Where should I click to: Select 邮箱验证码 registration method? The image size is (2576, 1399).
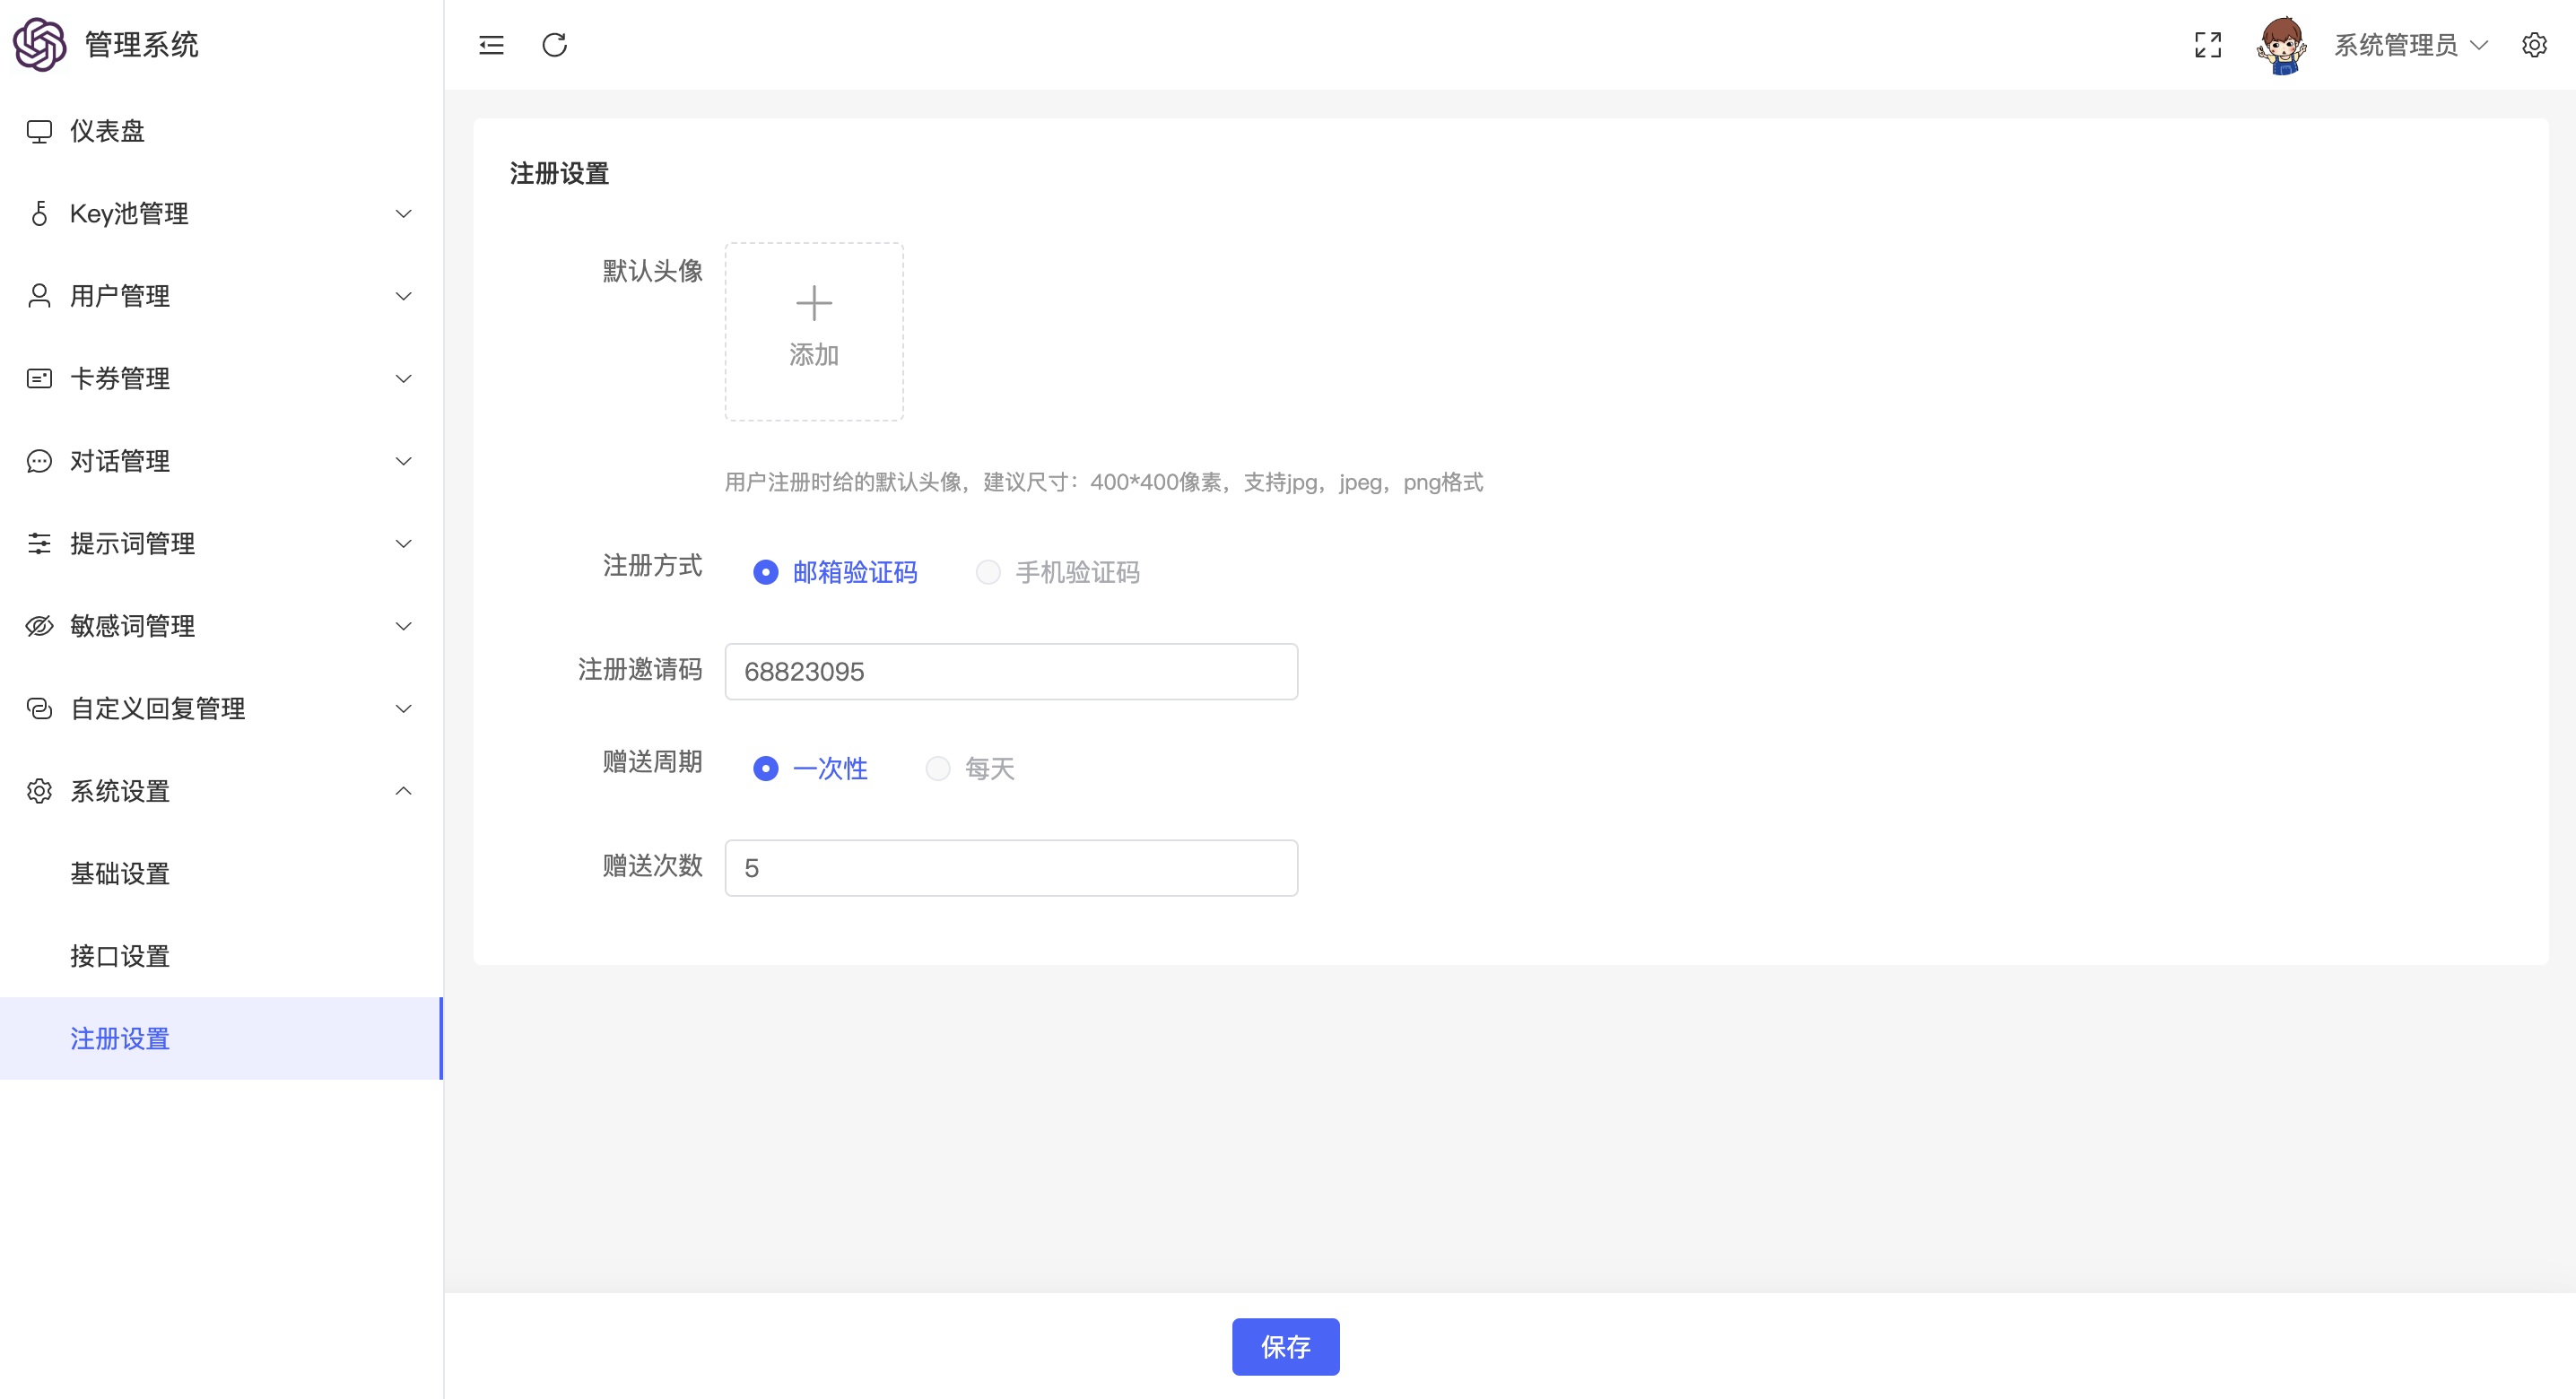click(x=835, y=572)
